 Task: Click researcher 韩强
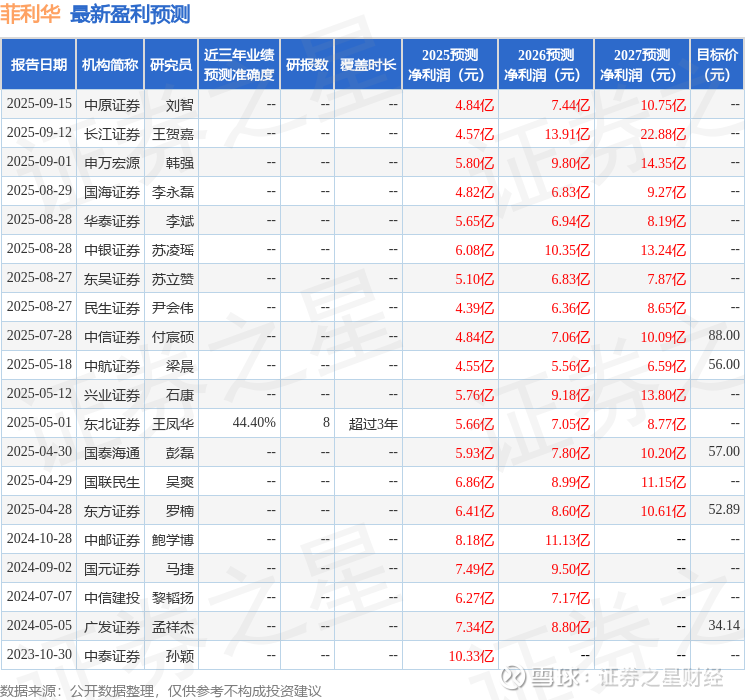pos(180,163)
